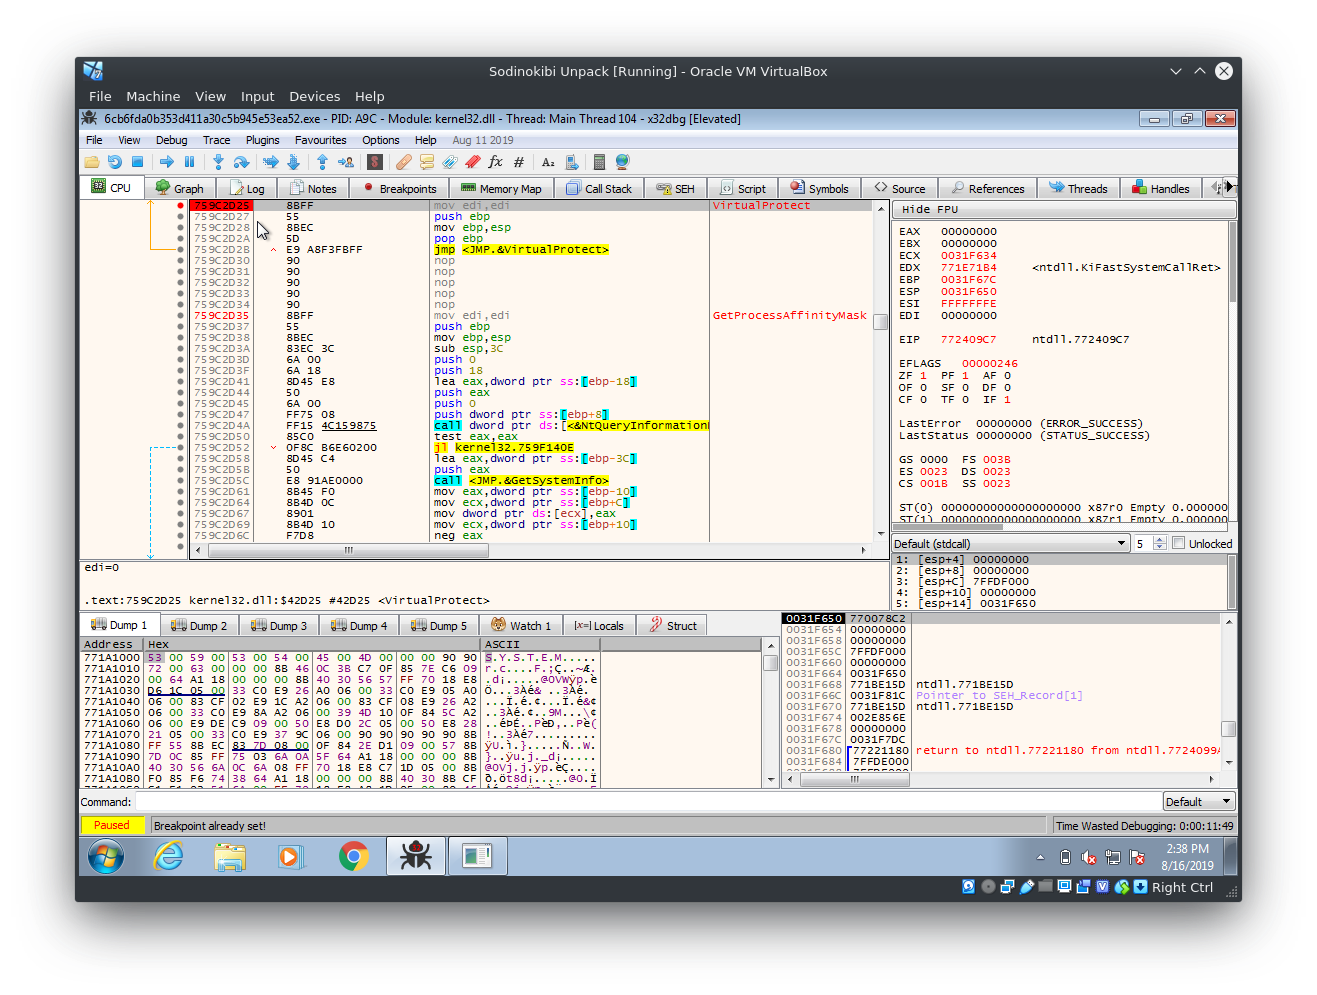Screen dimensions: 1317x995
Task: Click the Command input field
Action: point(647,802)
